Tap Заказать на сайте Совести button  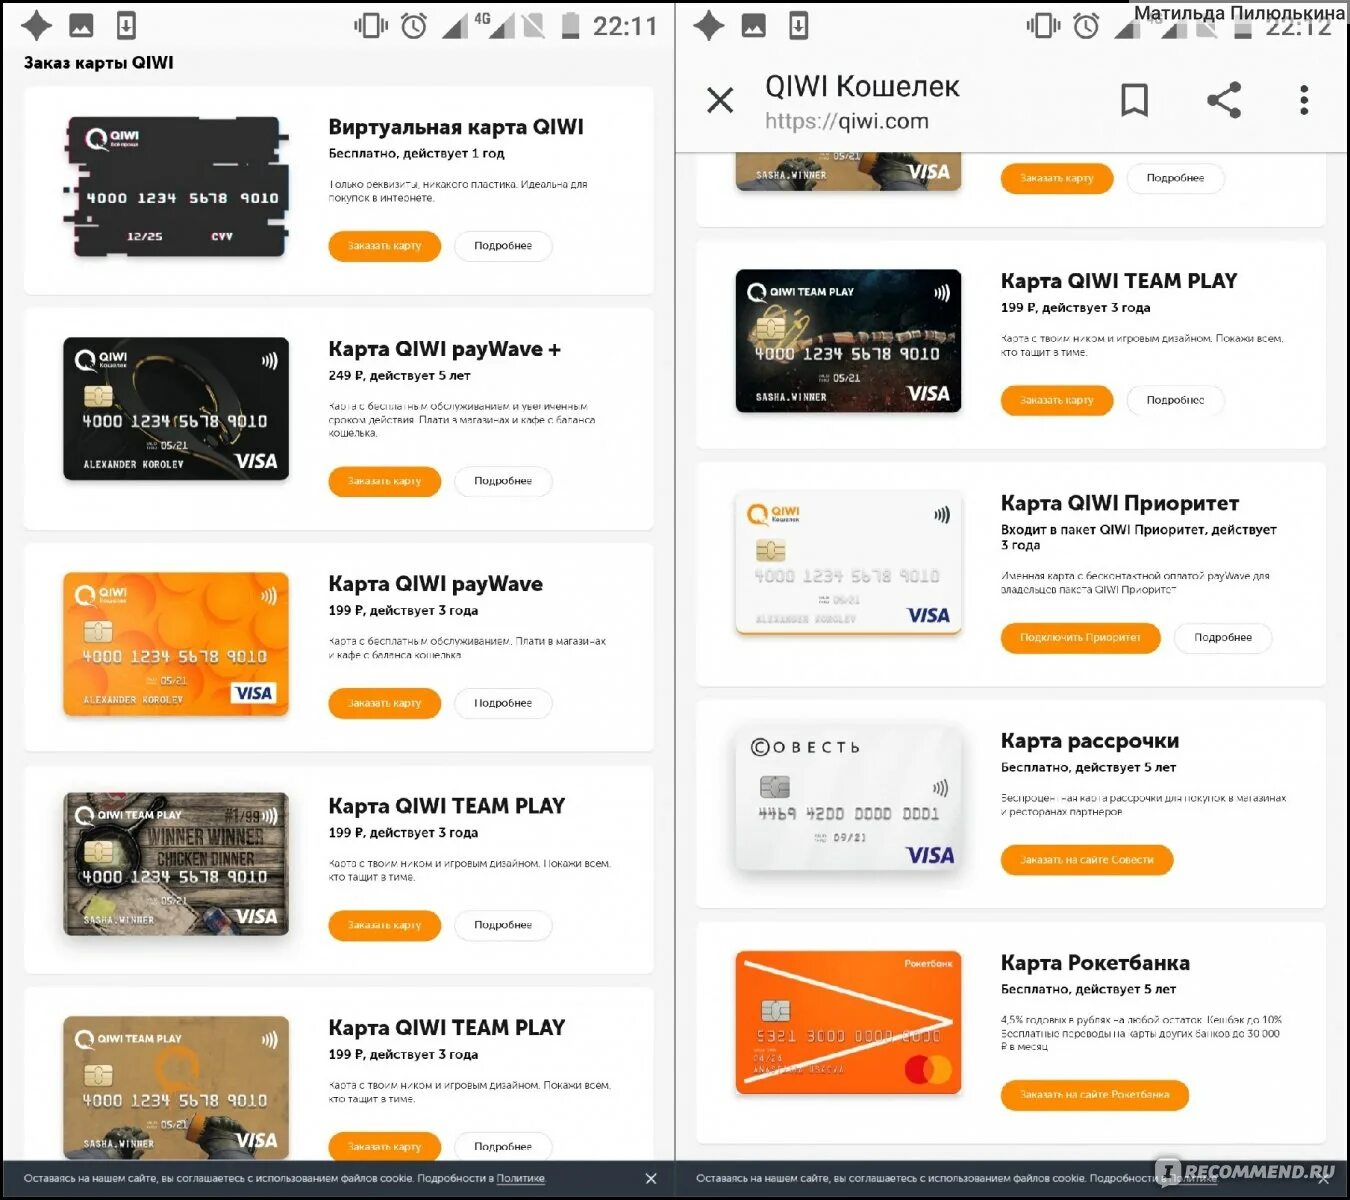pyautogui.click(x=1087, y=860)
